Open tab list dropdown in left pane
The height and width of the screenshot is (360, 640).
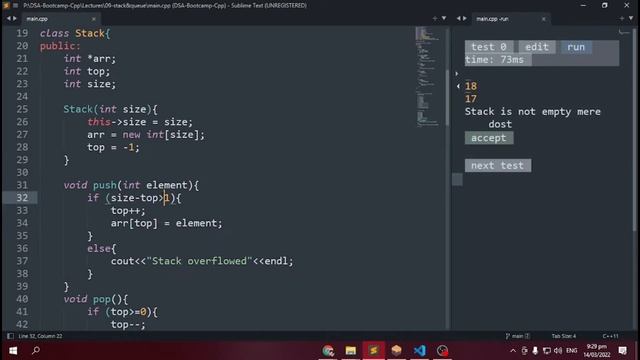444,18
